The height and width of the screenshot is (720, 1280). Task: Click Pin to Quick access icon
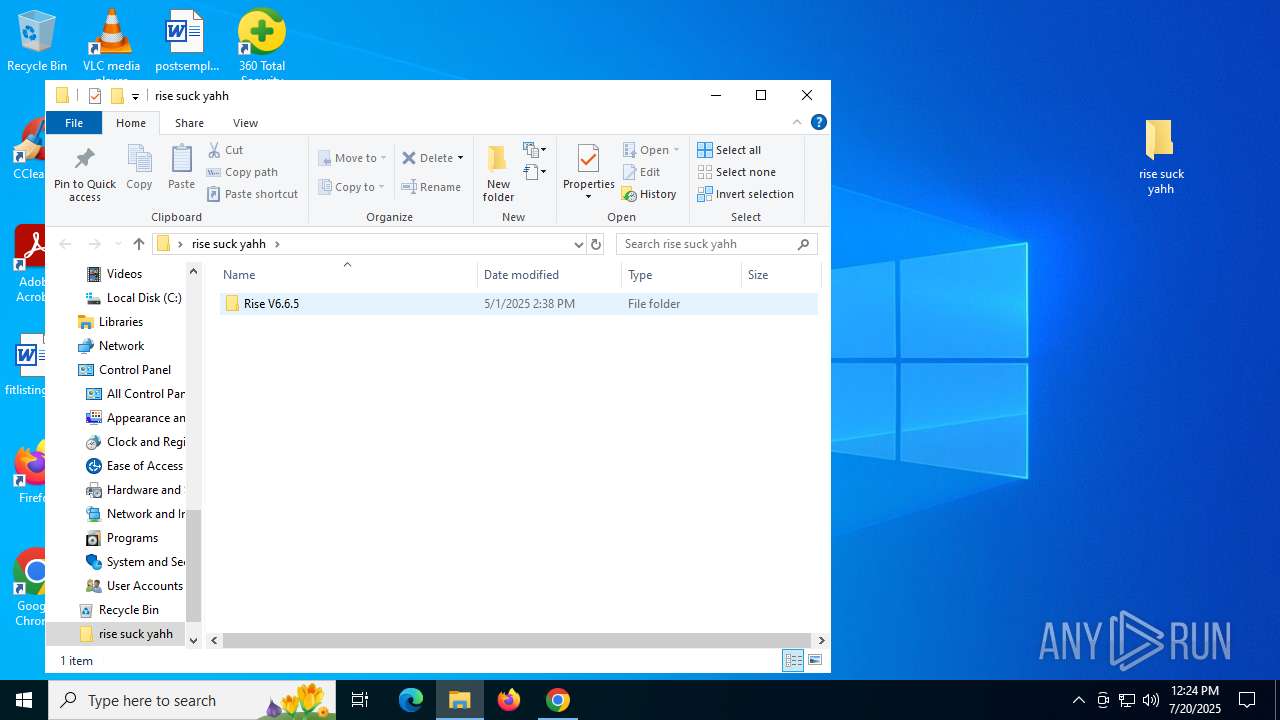pyautogui.click(x=85, y=174)
